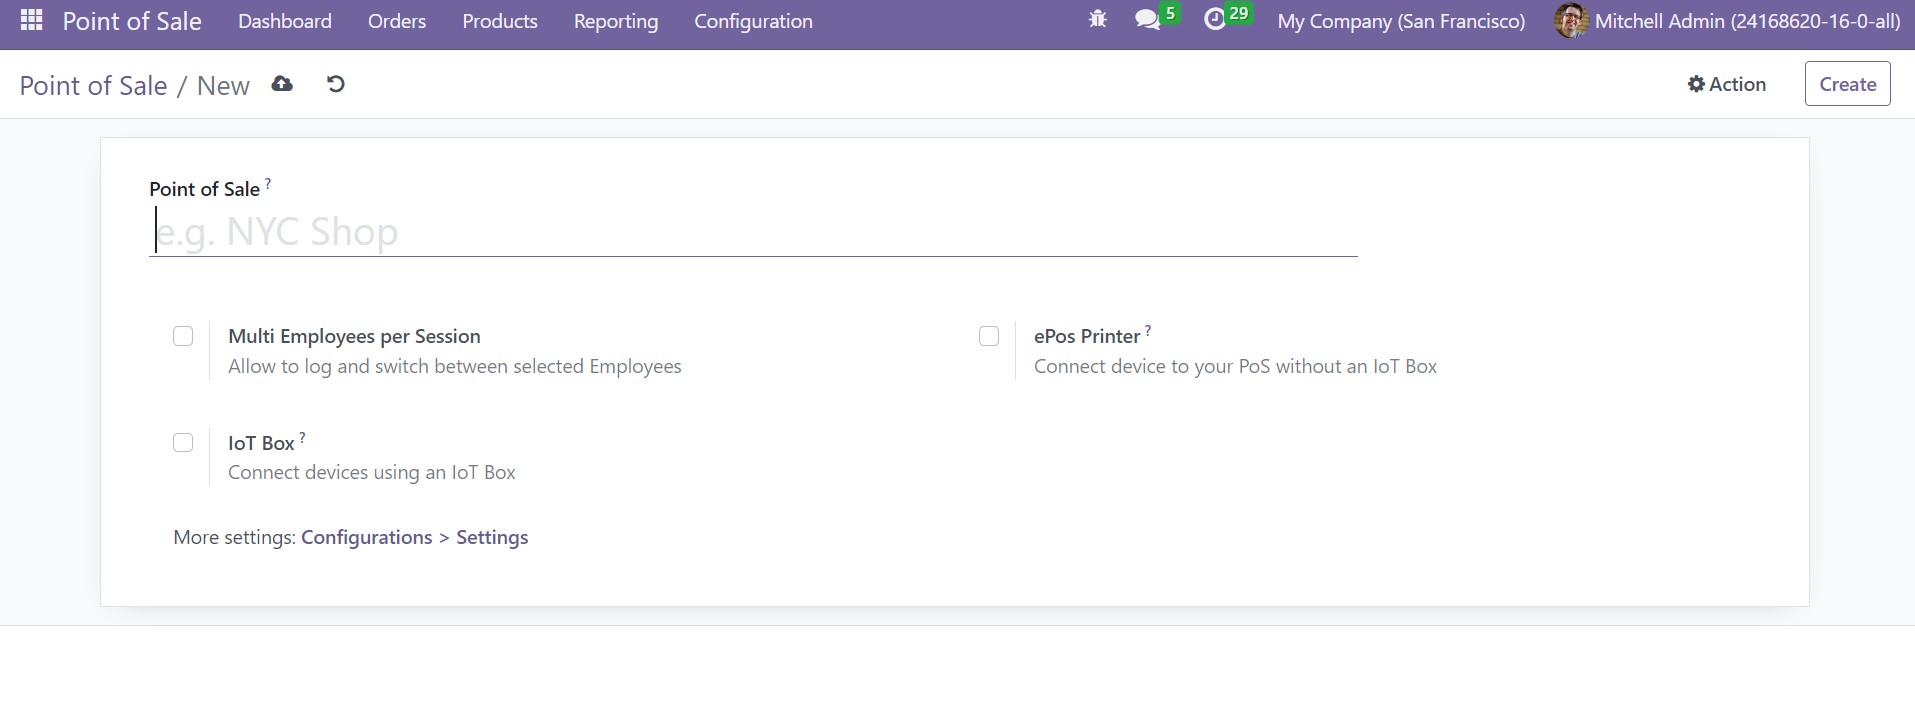Open the Action dropdown menu
This screenshot has width=1915, height=717.
coord(1727,84)
